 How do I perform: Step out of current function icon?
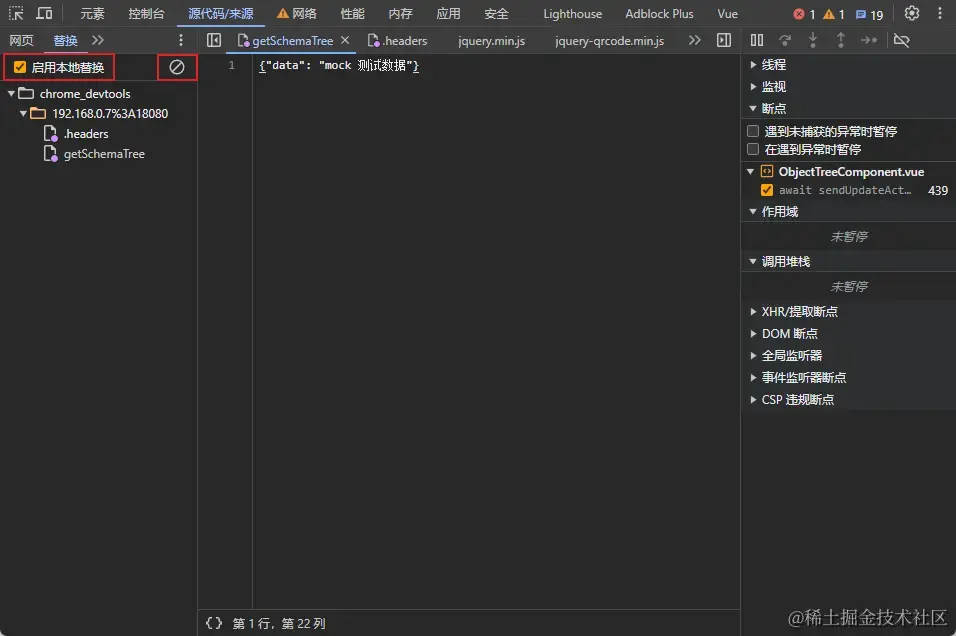tap(841, 40)
